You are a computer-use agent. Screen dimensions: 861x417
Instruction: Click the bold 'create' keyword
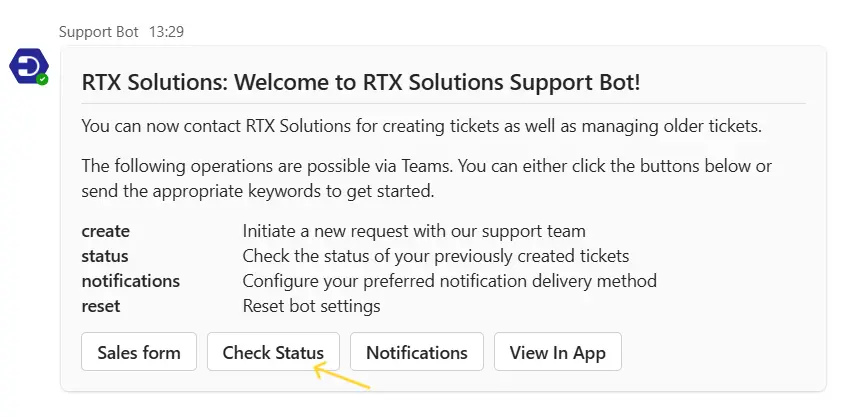(x=106, y=232)
